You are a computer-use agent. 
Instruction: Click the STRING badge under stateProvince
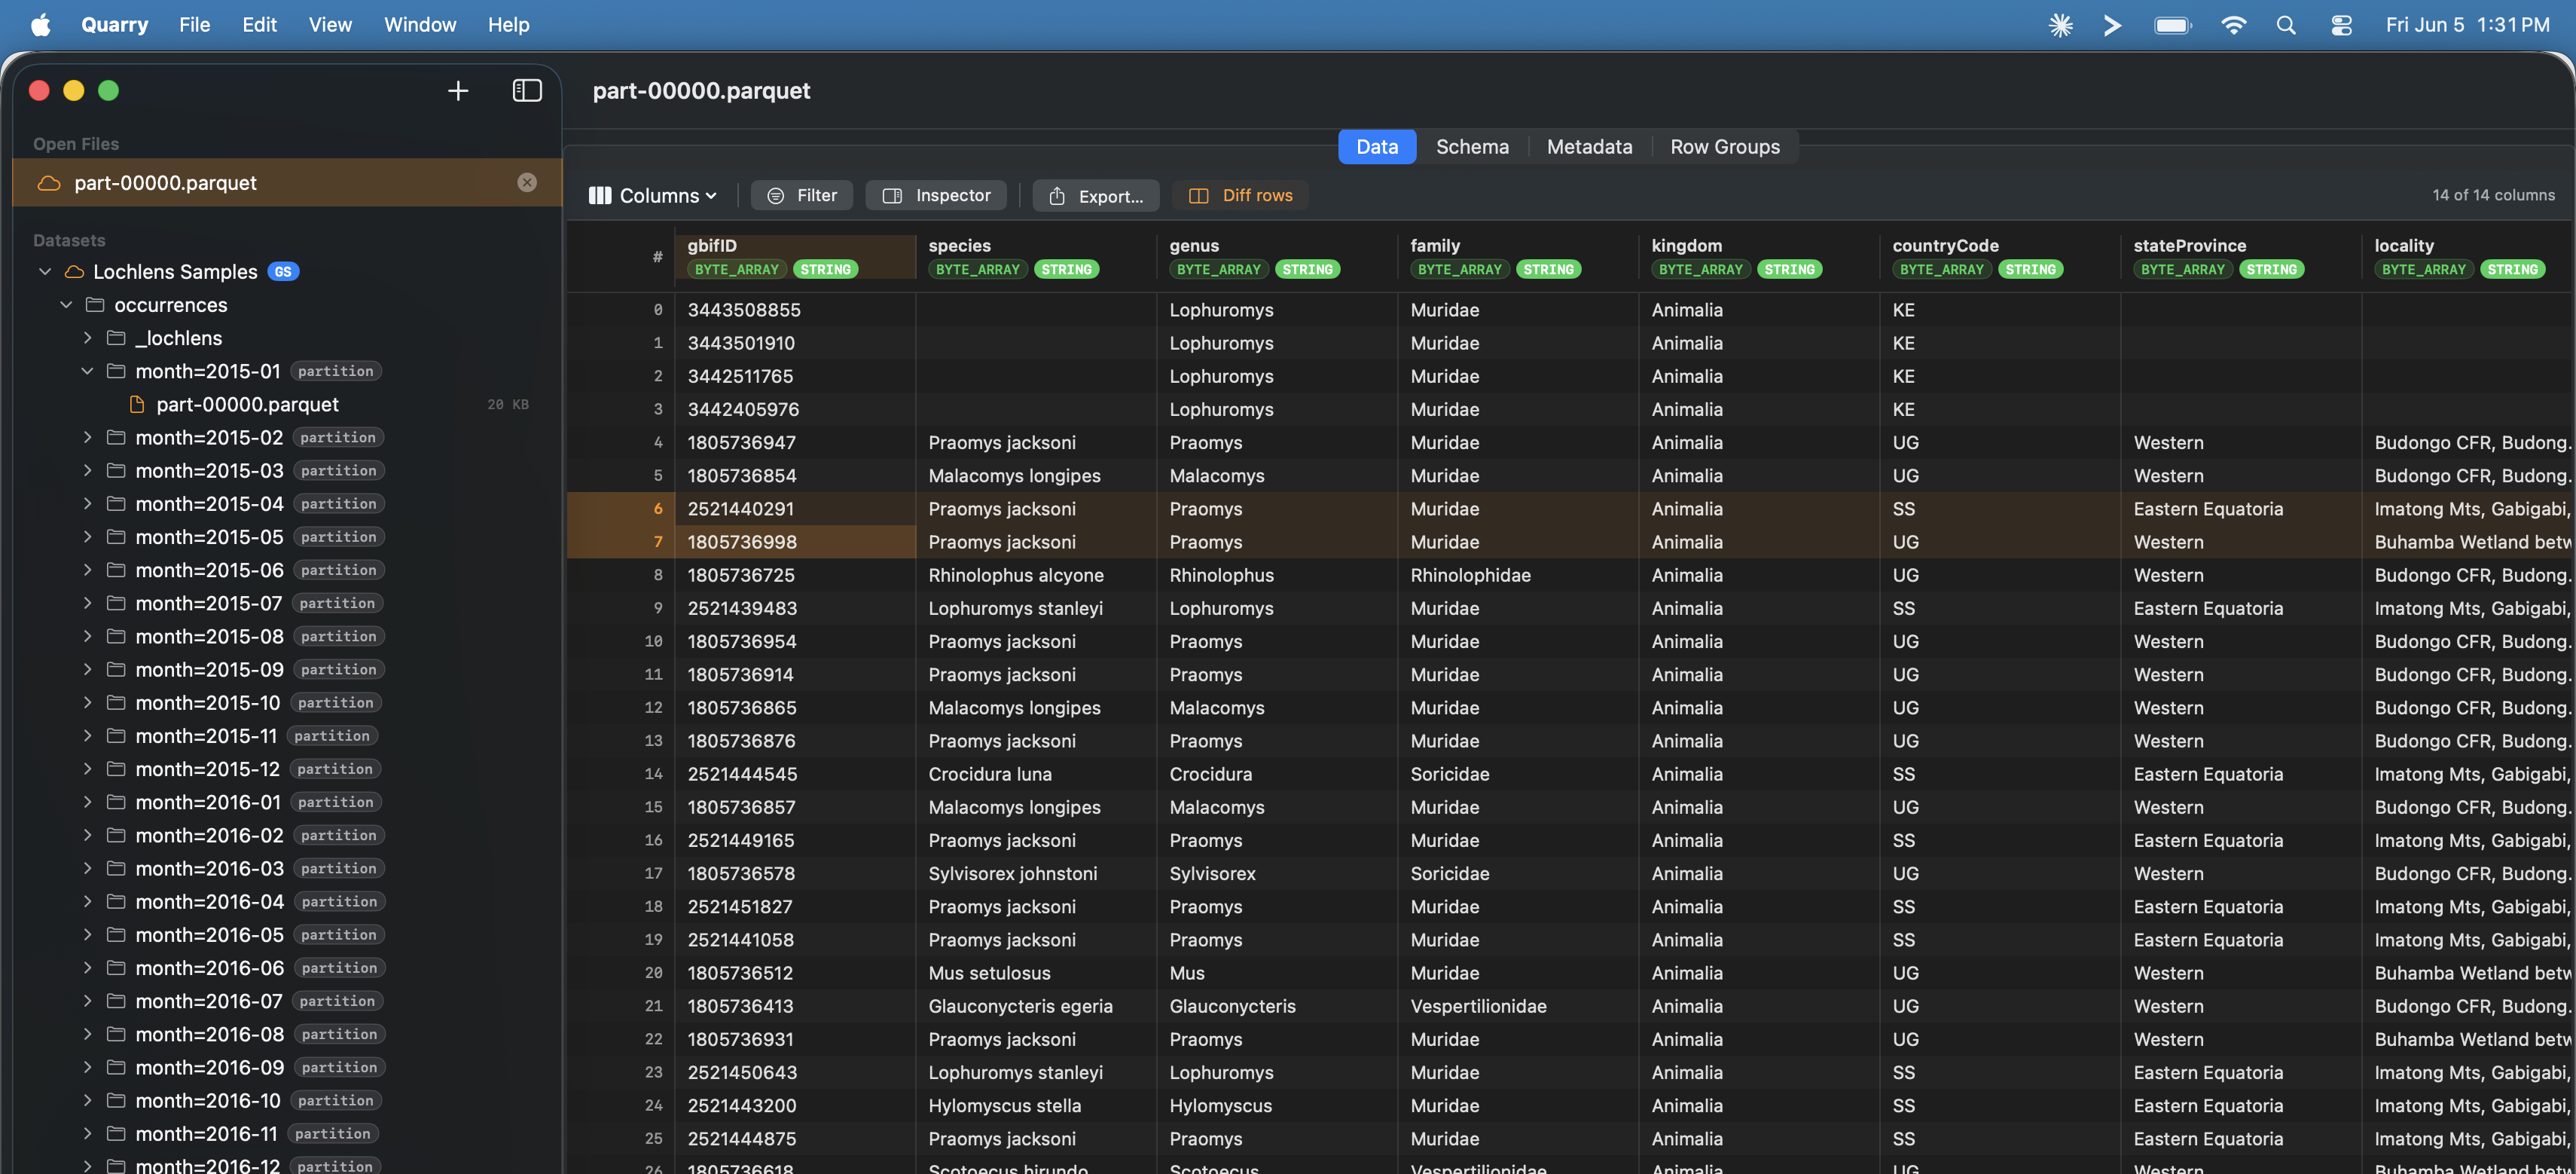point(2272,270)
